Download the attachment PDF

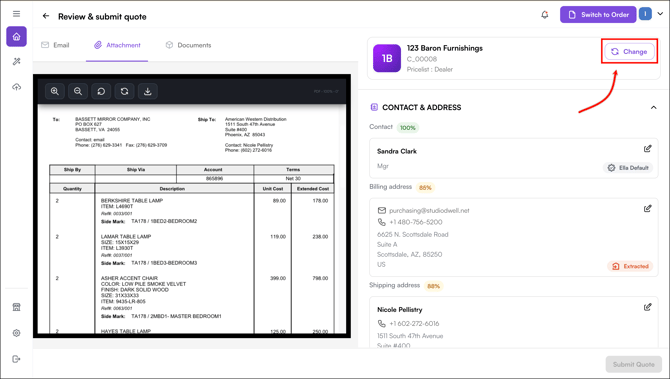(147, 91)
